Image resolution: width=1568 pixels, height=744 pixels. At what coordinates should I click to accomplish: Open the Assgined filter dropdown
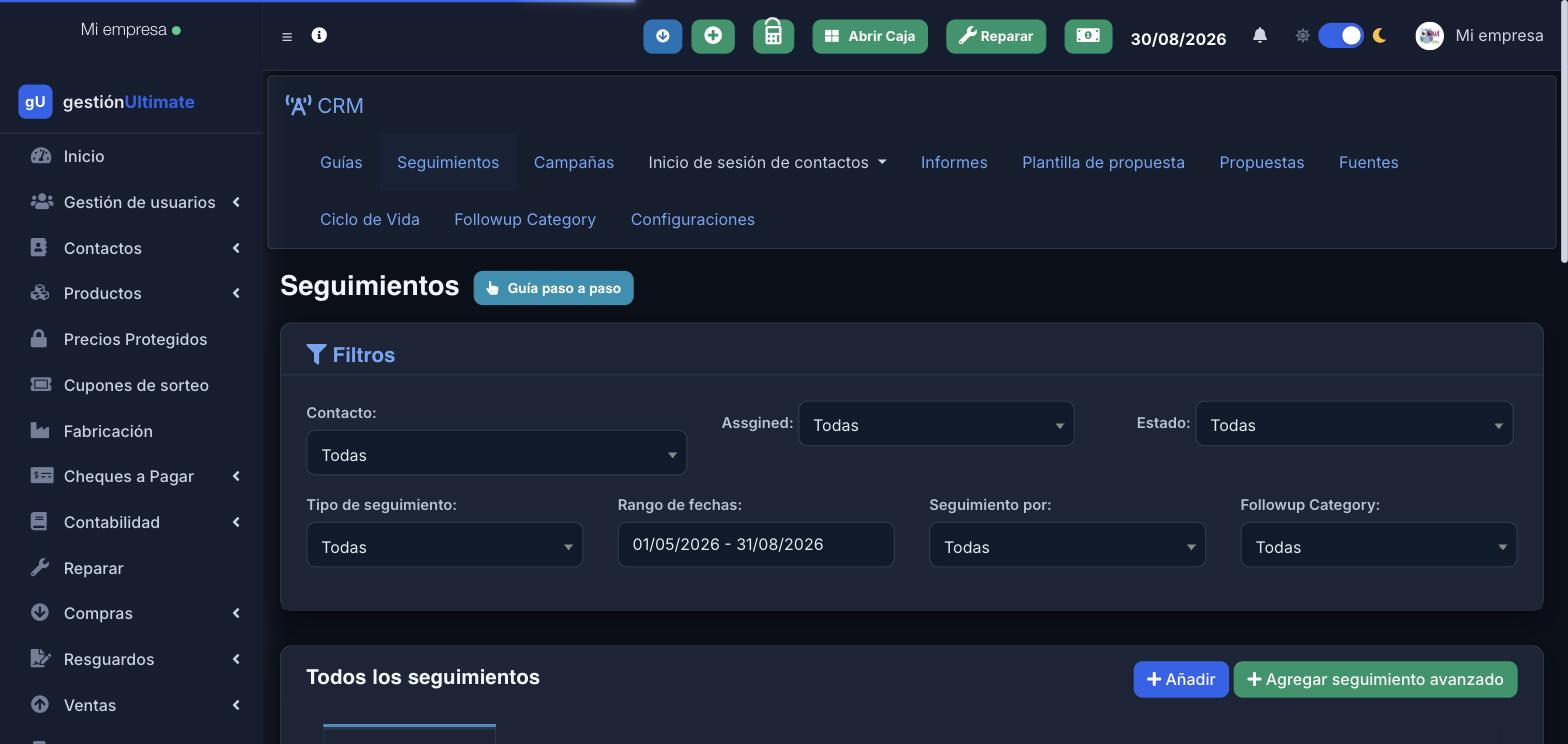(936, 424)
